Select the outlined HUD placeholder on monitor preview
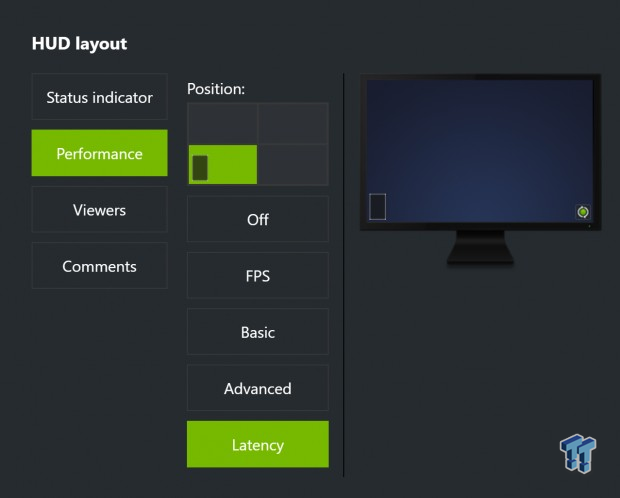This screenshot has width=620, height=498. [x=377, y=206]
